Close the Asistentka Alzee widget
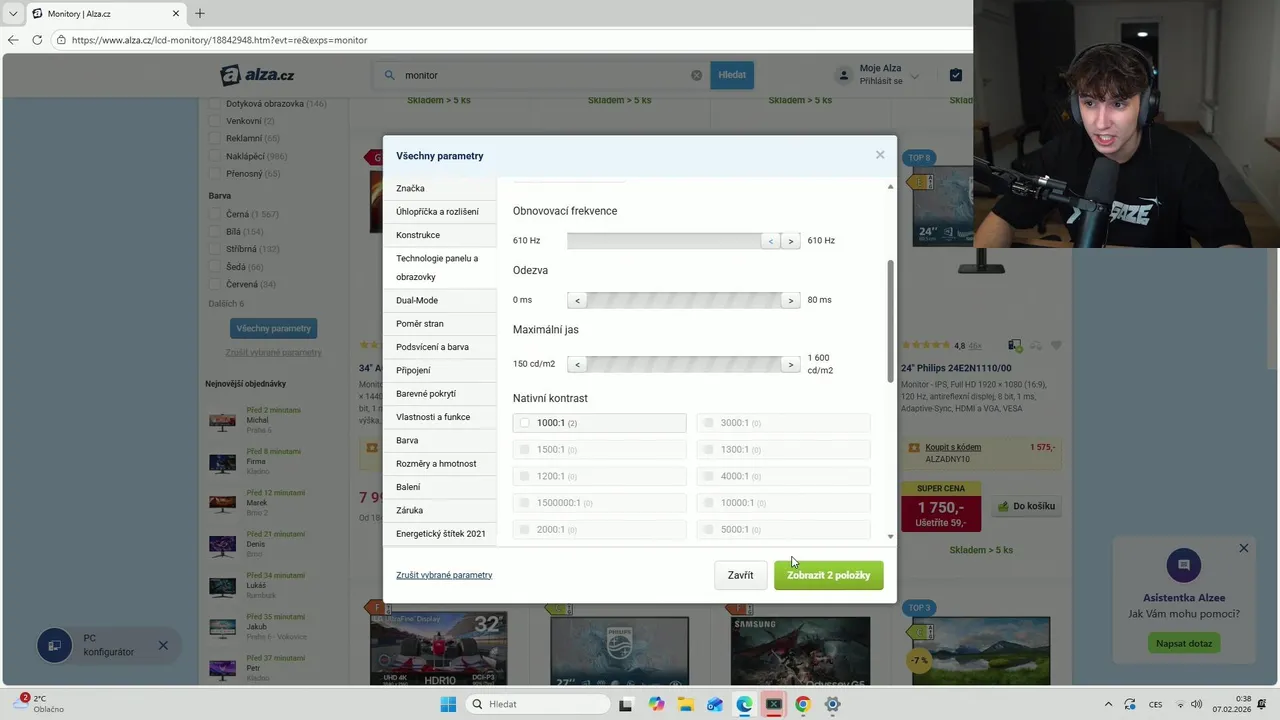This screenshot has height=720, width=1280. tap(1243, 548)
